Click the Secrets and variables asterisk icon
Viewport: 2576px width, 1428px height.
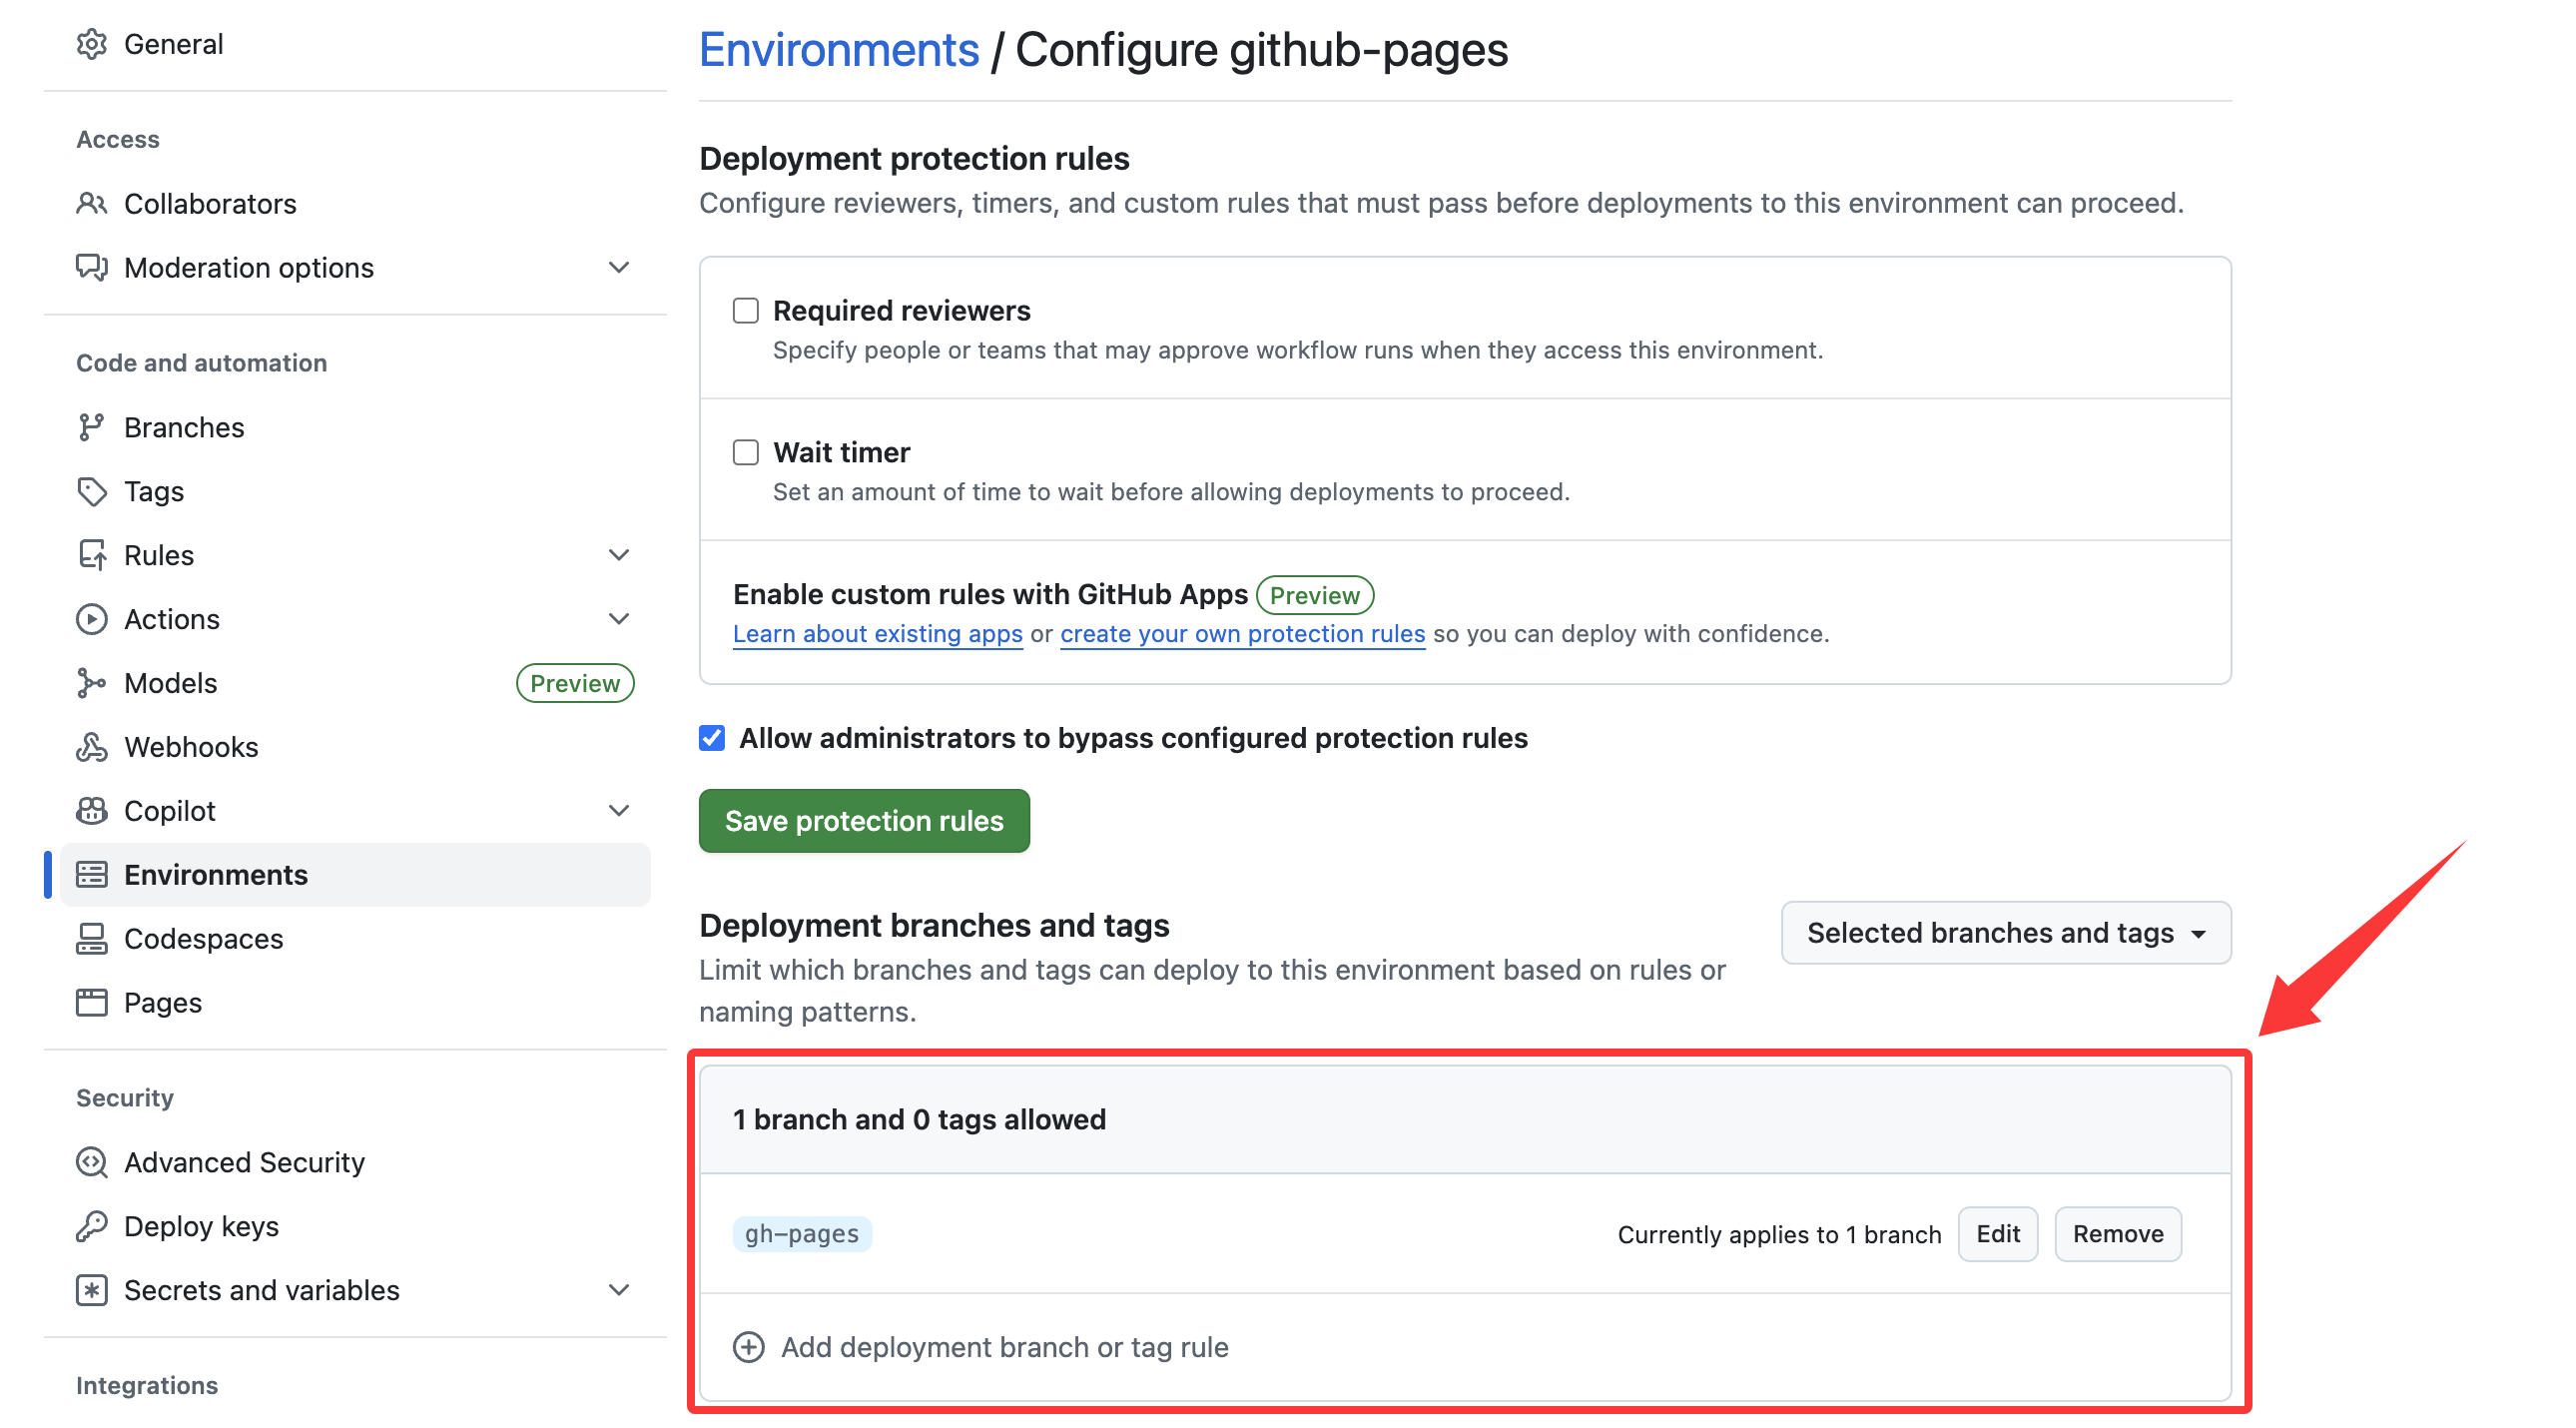coord(91,1292)
